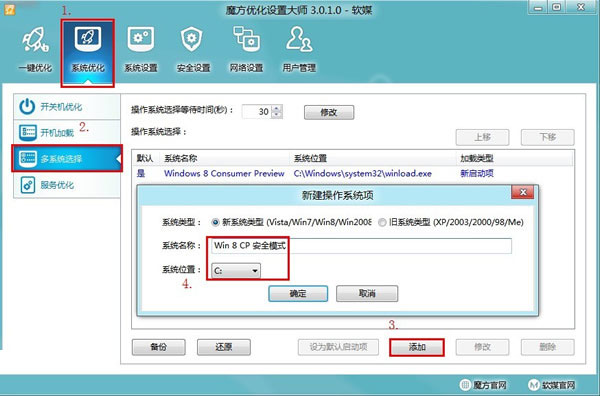
Task: Select the 系统优化 toolbar icon
Action: pos(88,39)
